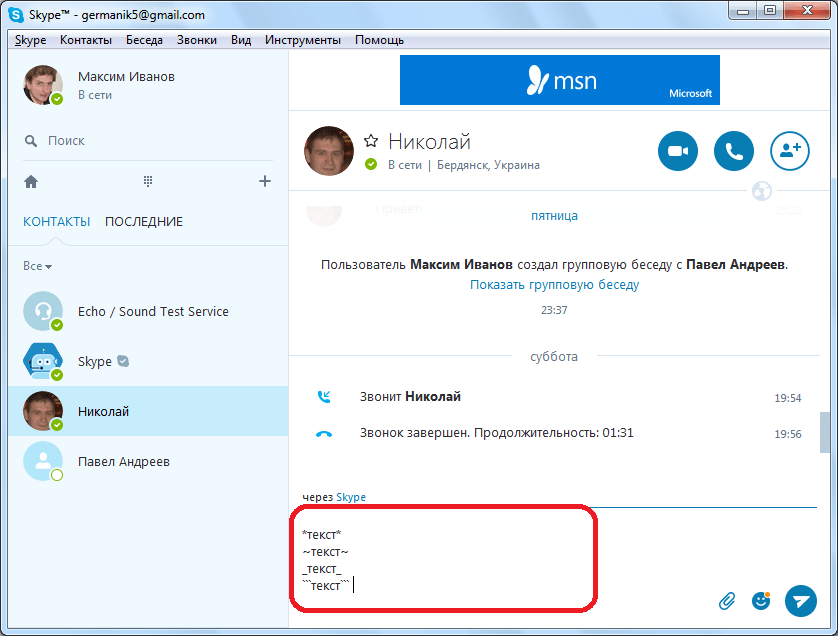Open the Помощь menu
Viewport: 838px width, 636px height.
pyautogui.click(x=379, y=40)
